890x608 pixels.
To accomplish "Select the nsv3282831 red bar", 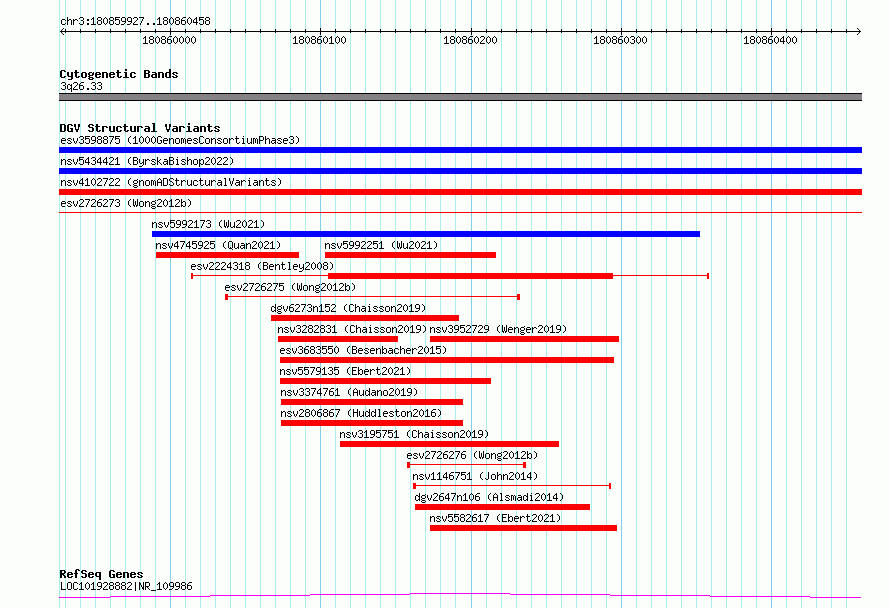I will 338,339.
